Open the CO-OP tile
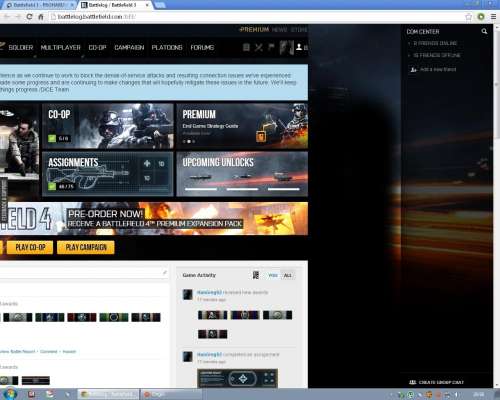Viewport: 500px width, 400px height. pos(108,126)
